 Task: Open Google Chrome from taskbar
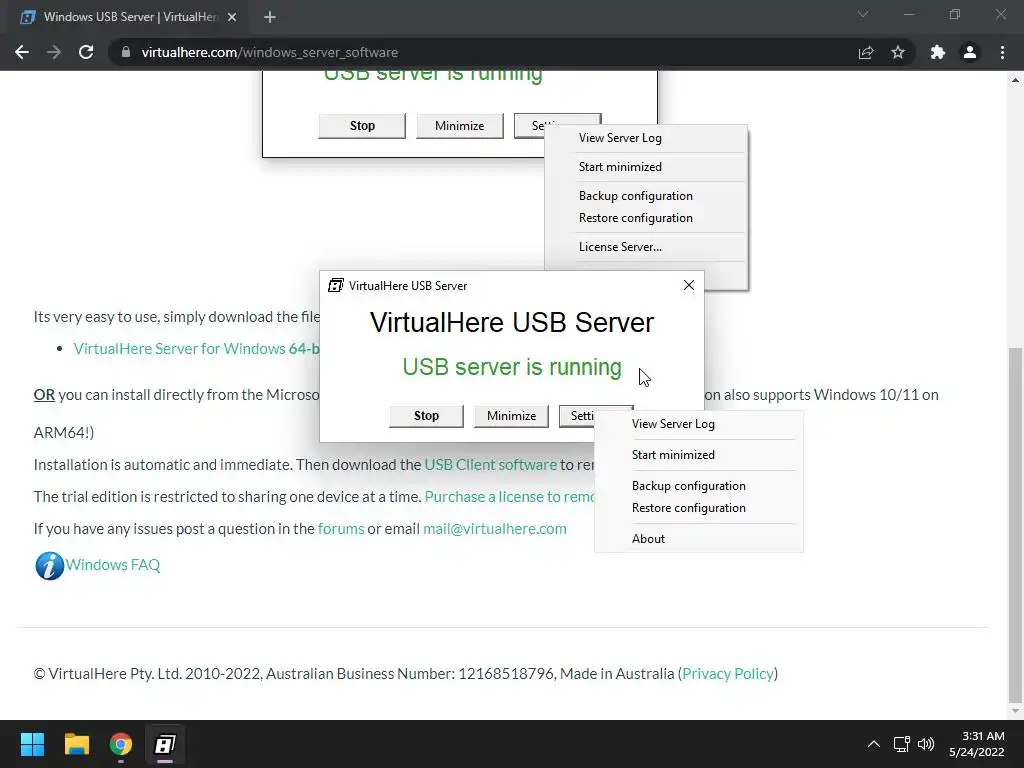coord(121,744)
